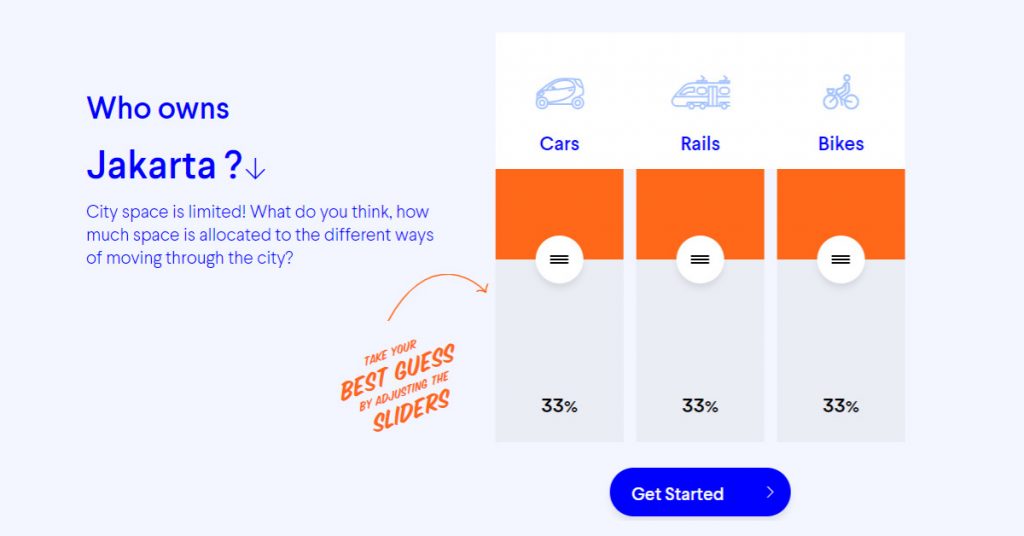Click the orange filled area of Cars
The height and width of the screenshot is (536, 1024).
coord(560,202)
